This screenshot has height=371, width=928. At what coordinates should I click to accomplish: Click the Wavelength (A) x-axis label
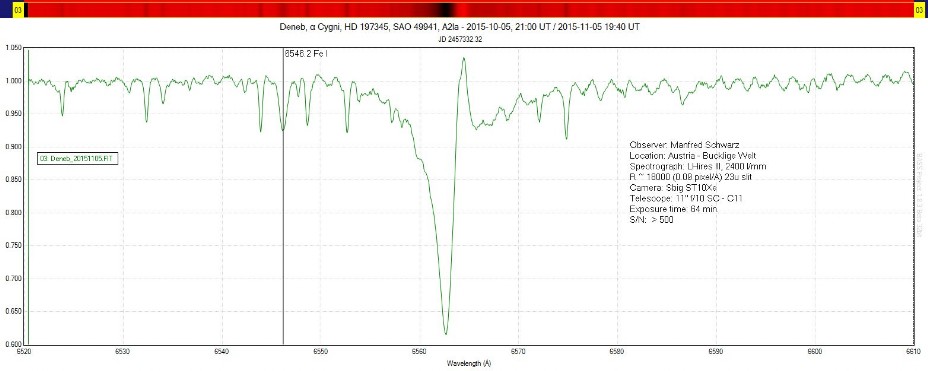pos(469,363)
